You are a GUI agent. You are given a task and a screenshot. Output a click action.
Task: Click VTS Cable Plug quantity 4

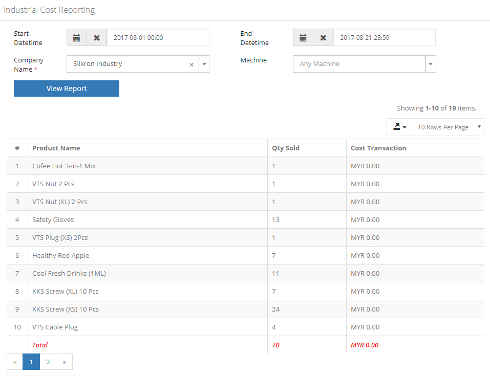tap(274, 327)
